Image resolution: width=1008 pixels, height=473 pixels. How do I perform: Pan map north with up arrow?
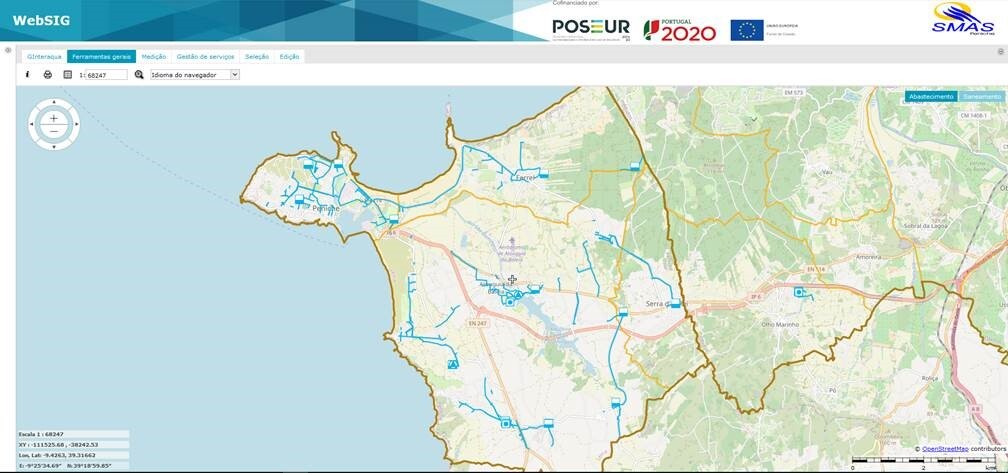(x=54, y=103)
